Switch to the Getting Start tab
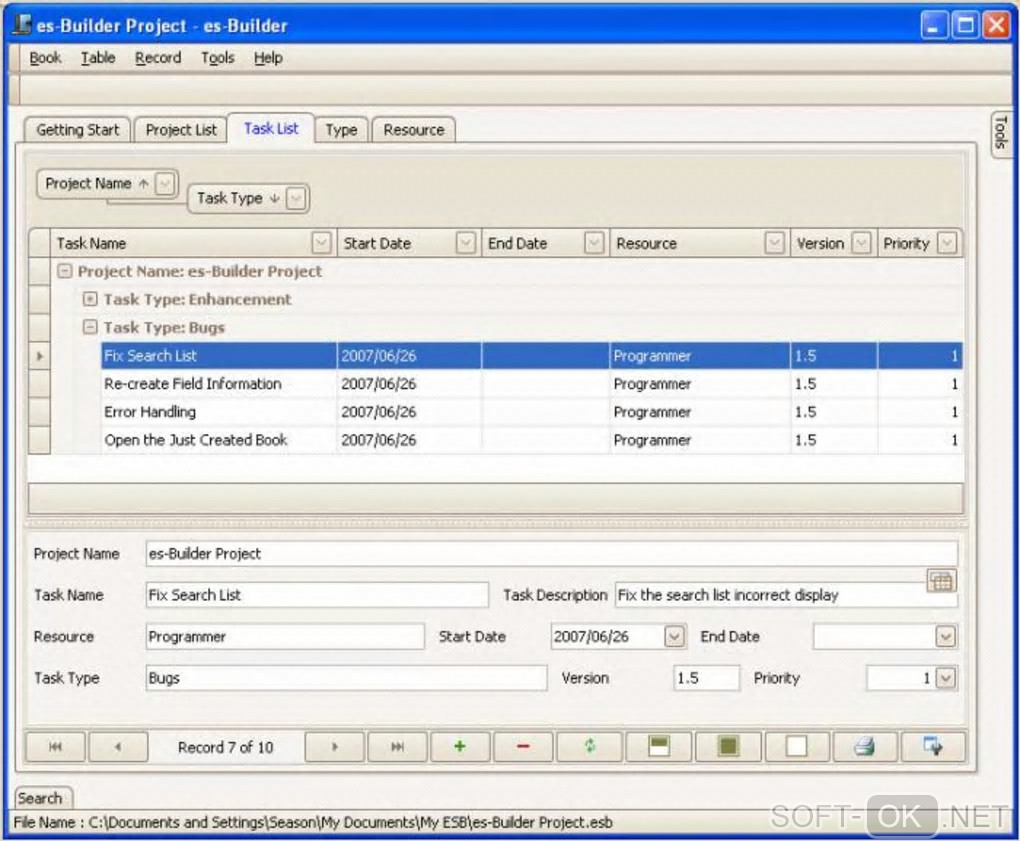The height and width of the screenshot is (841, 1020). click(77, 129)
